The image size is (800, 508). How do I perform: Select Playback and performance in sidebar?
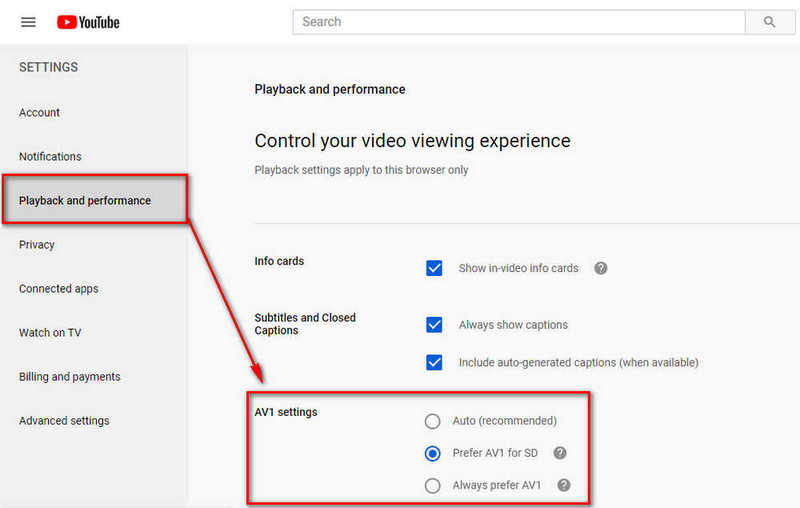tap(85, 201)
